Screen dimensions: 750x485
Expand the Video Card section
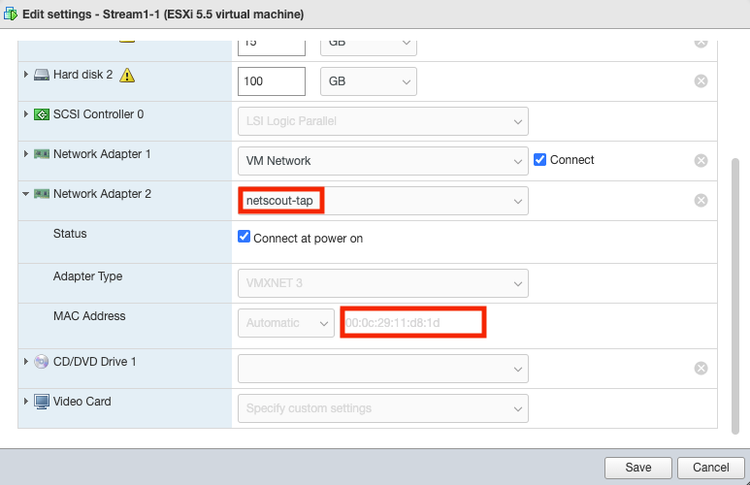pyautogui.click(x=26, y=401)
